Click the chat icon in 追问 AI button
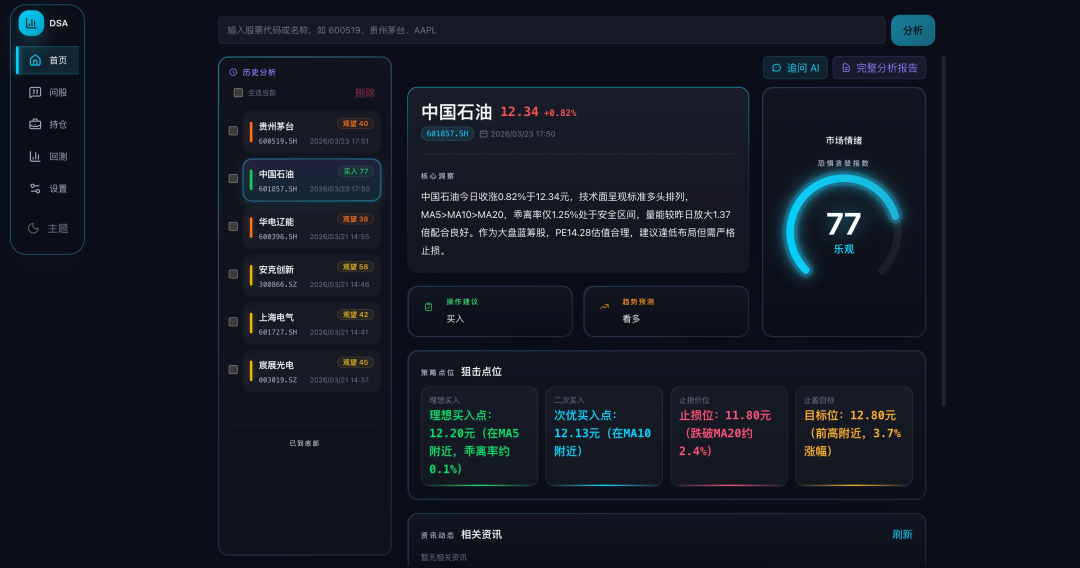This screenshot has height=568, width=1080. (x=777, y=68)
